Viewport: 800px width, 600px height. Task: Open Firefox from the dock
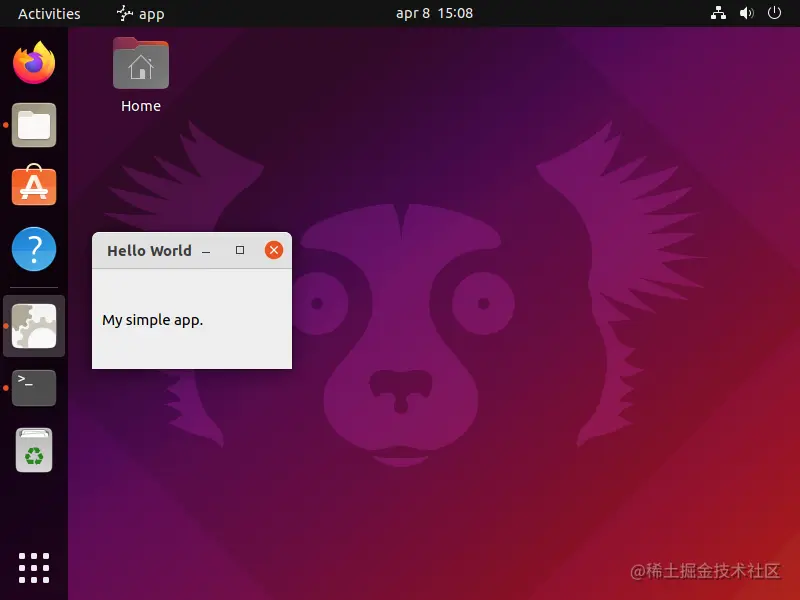click(33, 63)
